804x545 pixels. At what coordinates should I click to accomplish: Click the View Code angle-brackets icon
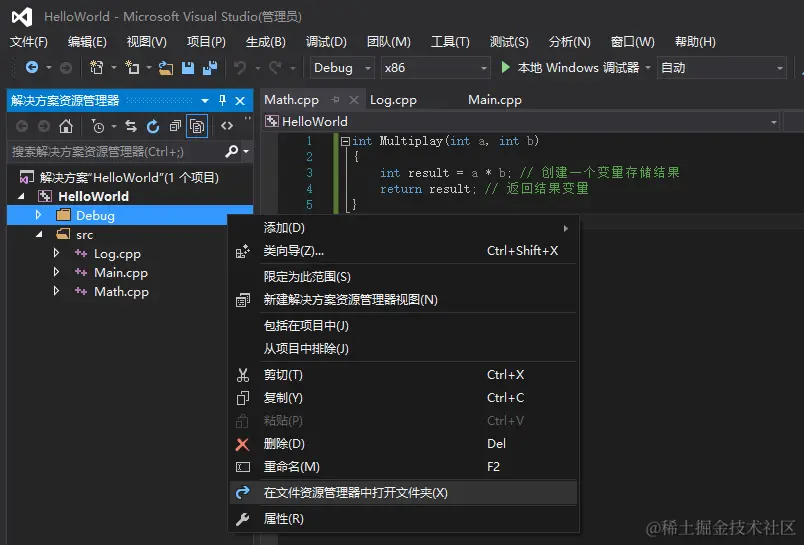click(227, 126)
